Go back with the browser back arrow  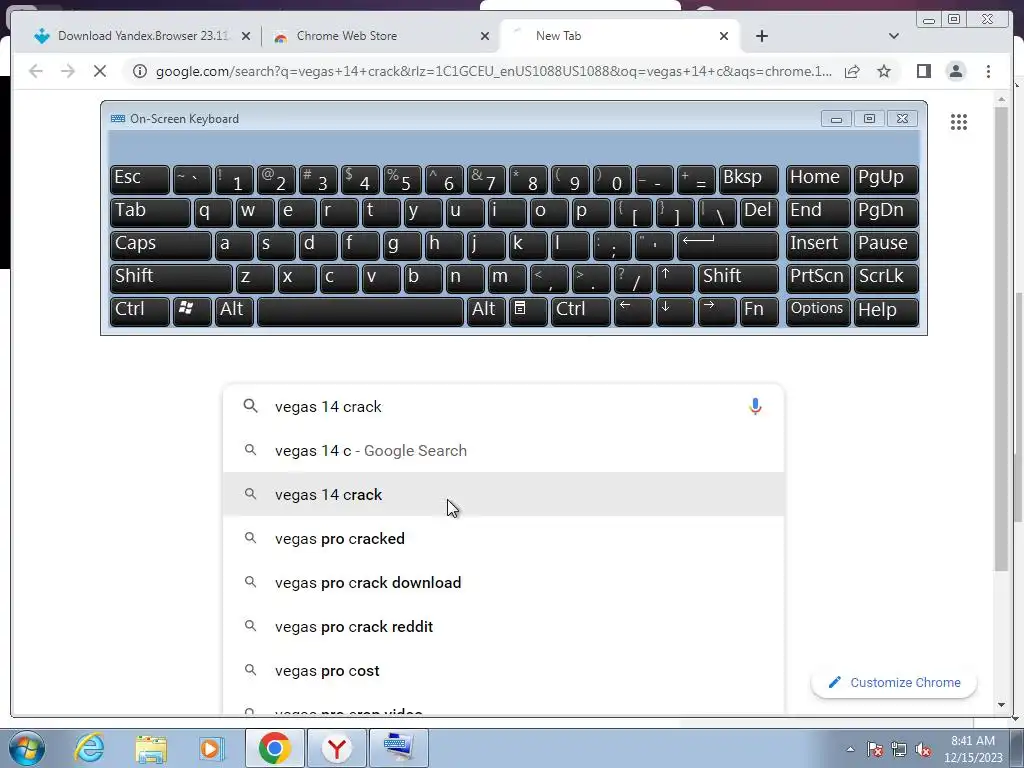(36, 71)
